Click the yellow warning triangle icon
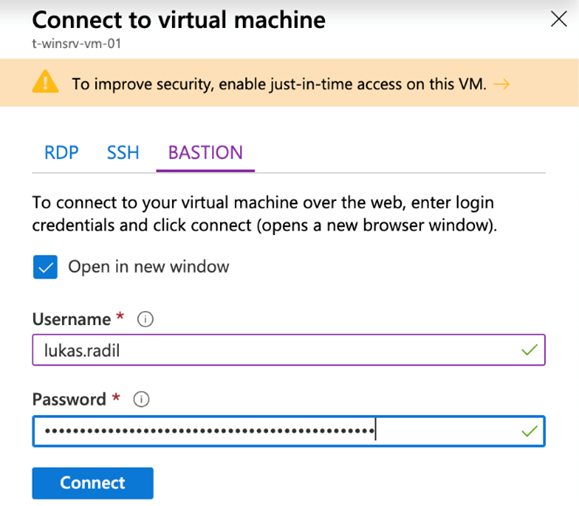Screen dimensions: 579x506 click(x=45, y=82)
